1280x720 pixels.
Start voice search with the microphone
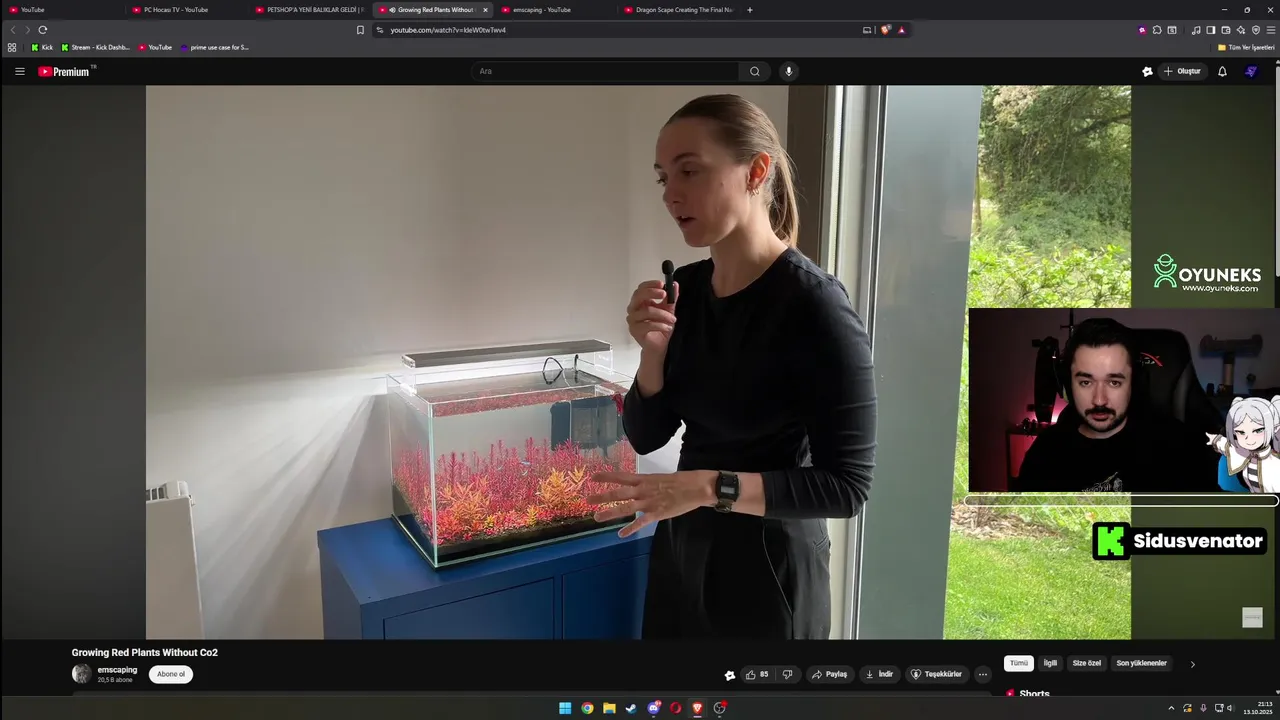pos(789,71)
